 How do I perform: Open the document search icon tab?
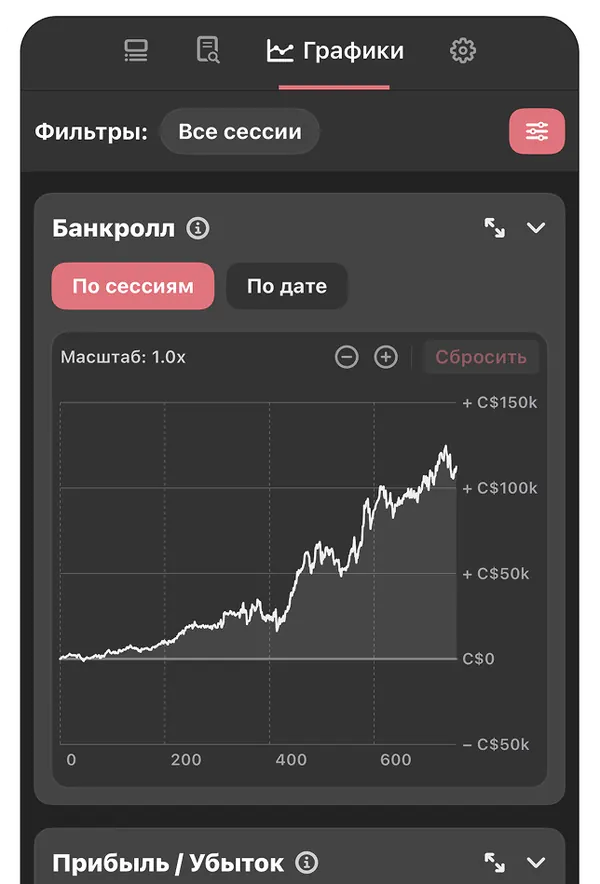point(208,50)
